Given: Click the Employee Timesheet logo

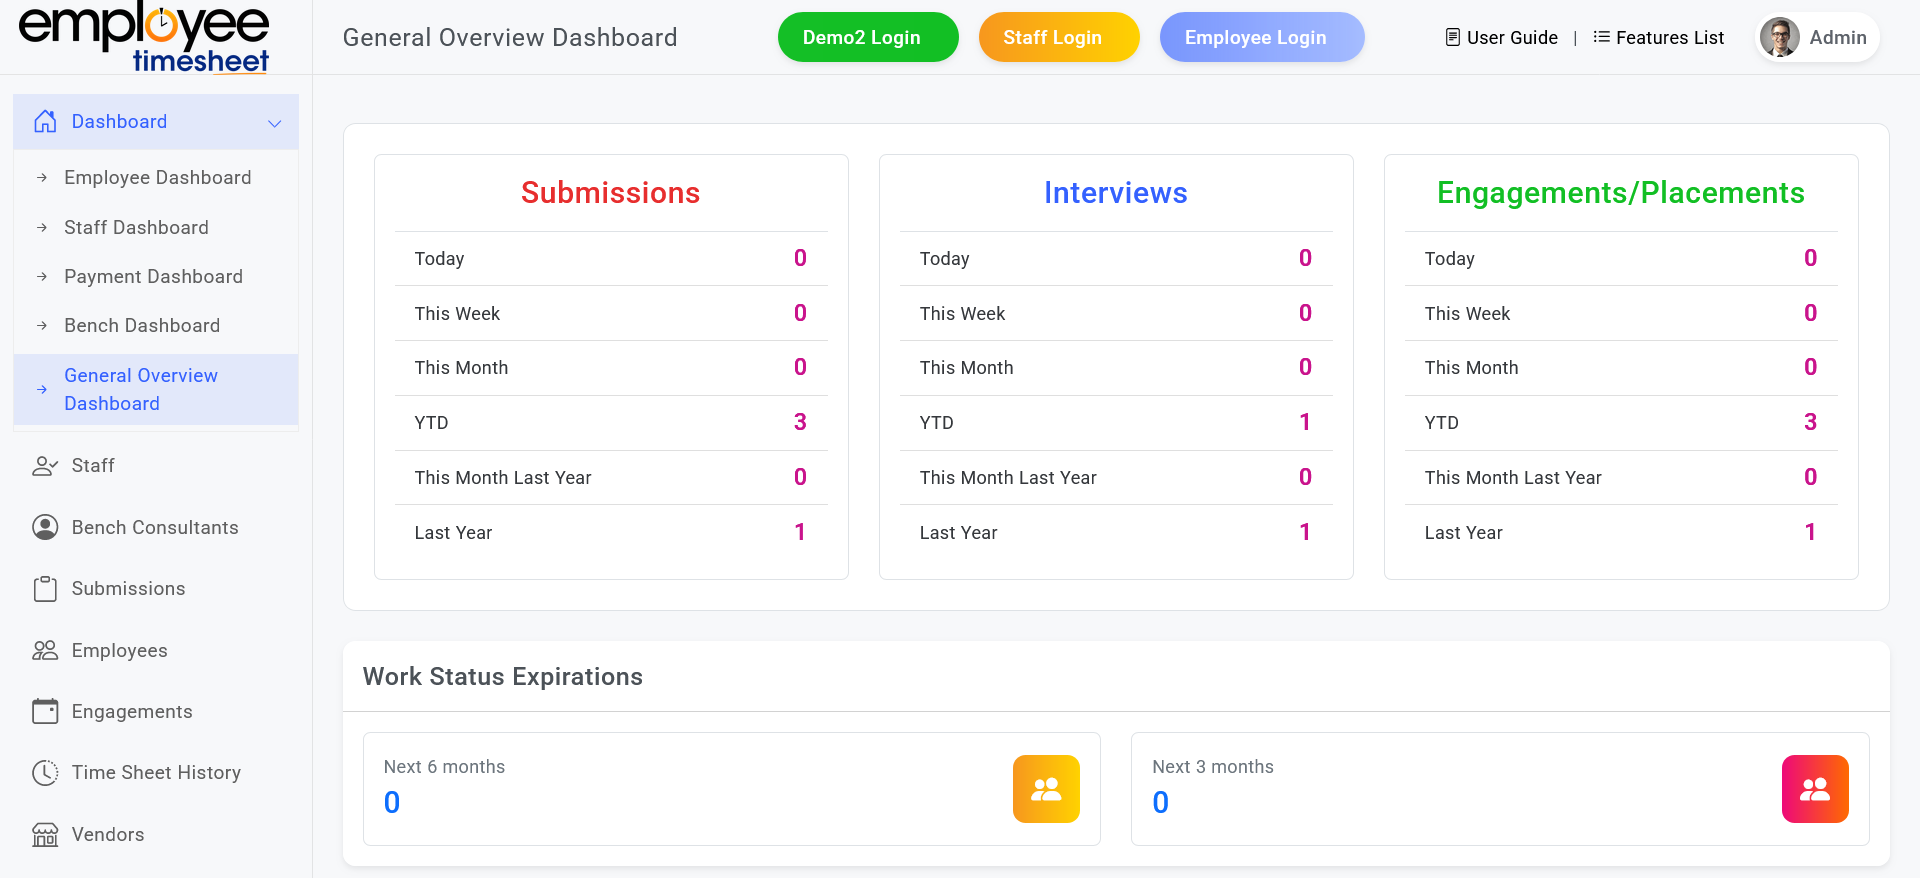Looking at the screenshot, I should 145,38.
